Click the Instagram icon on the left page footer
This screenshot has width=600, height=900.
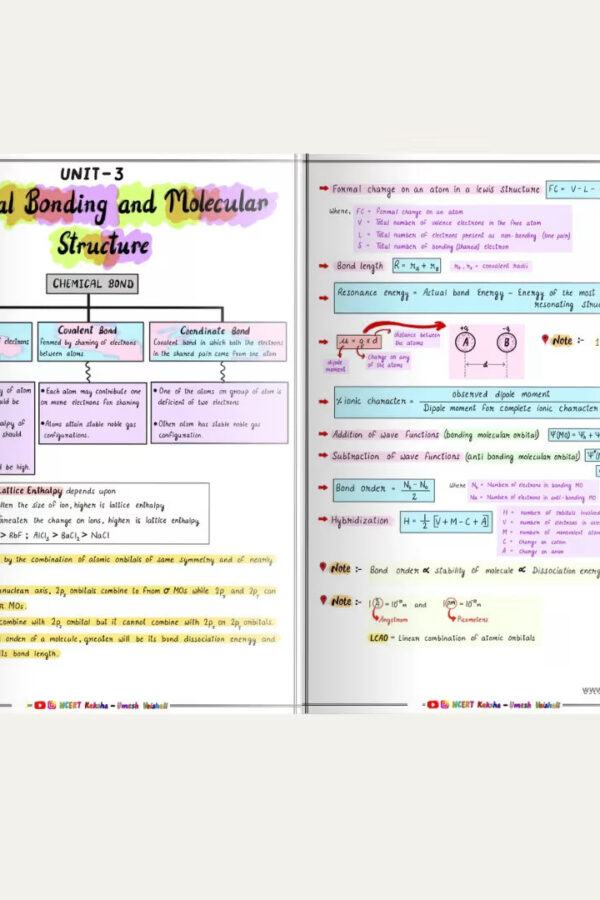52,705
